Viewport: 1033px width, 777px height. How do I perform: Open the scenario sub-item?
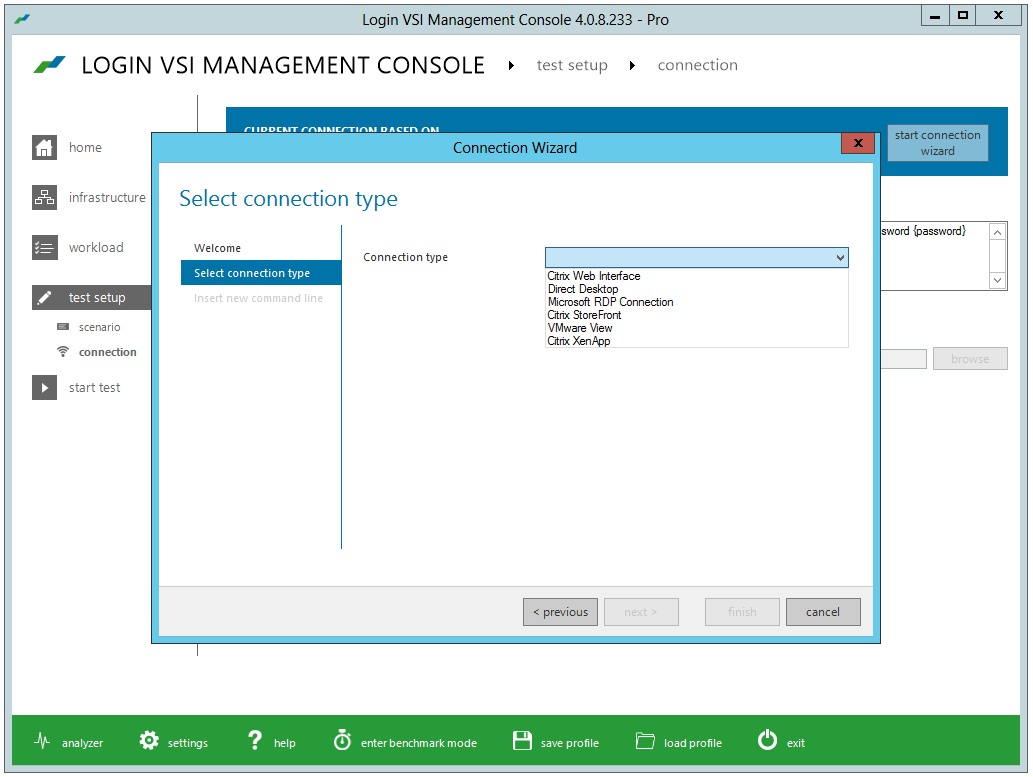[99, 328]
